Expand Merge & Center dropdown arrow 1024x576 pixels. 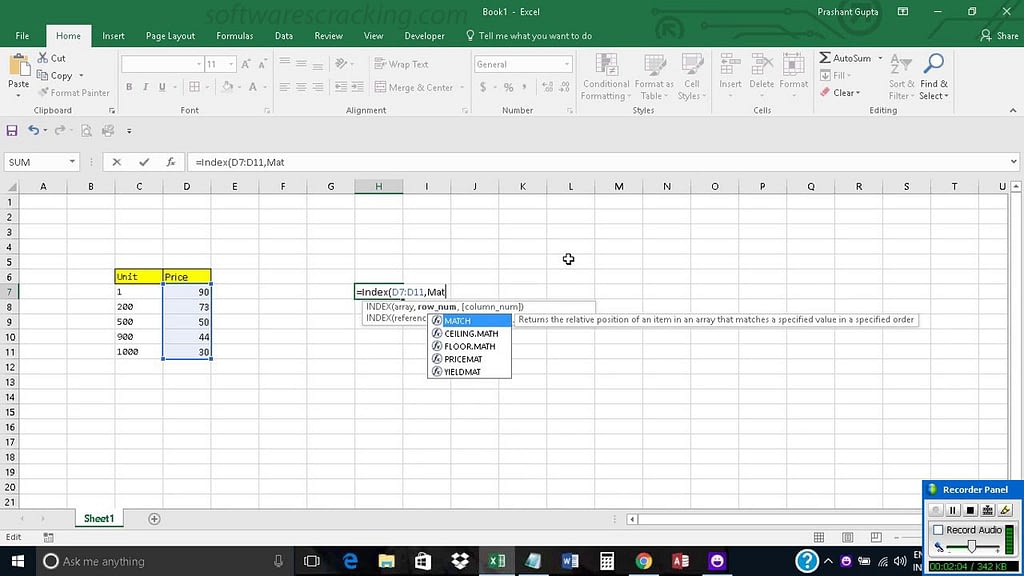pos(462,88)
